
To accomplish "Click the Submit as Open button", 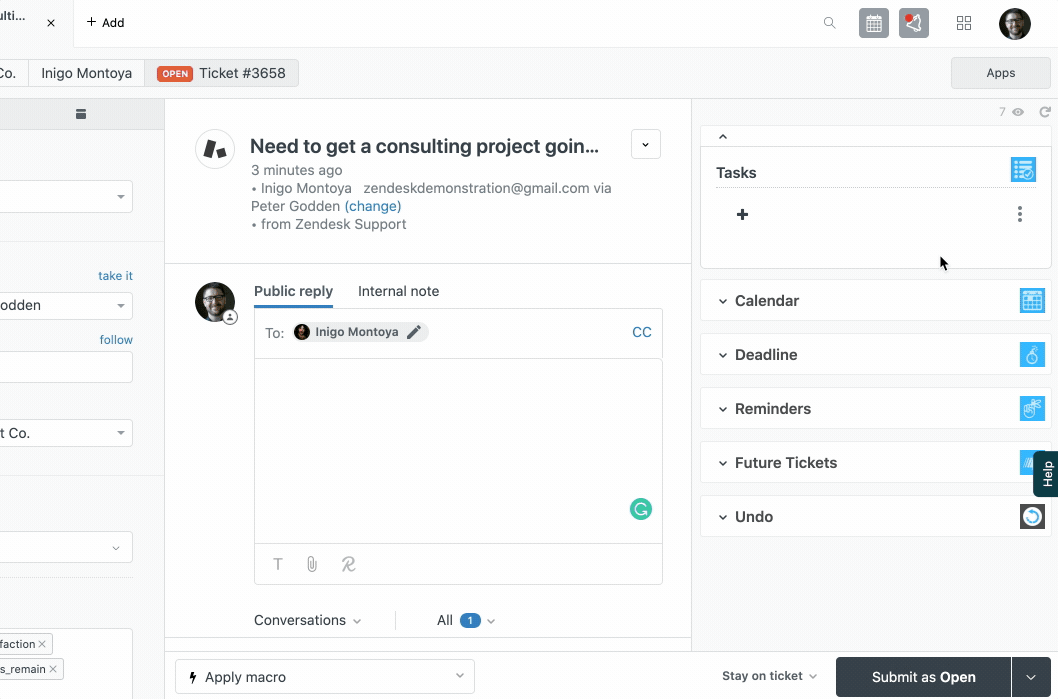I will 922,676.
